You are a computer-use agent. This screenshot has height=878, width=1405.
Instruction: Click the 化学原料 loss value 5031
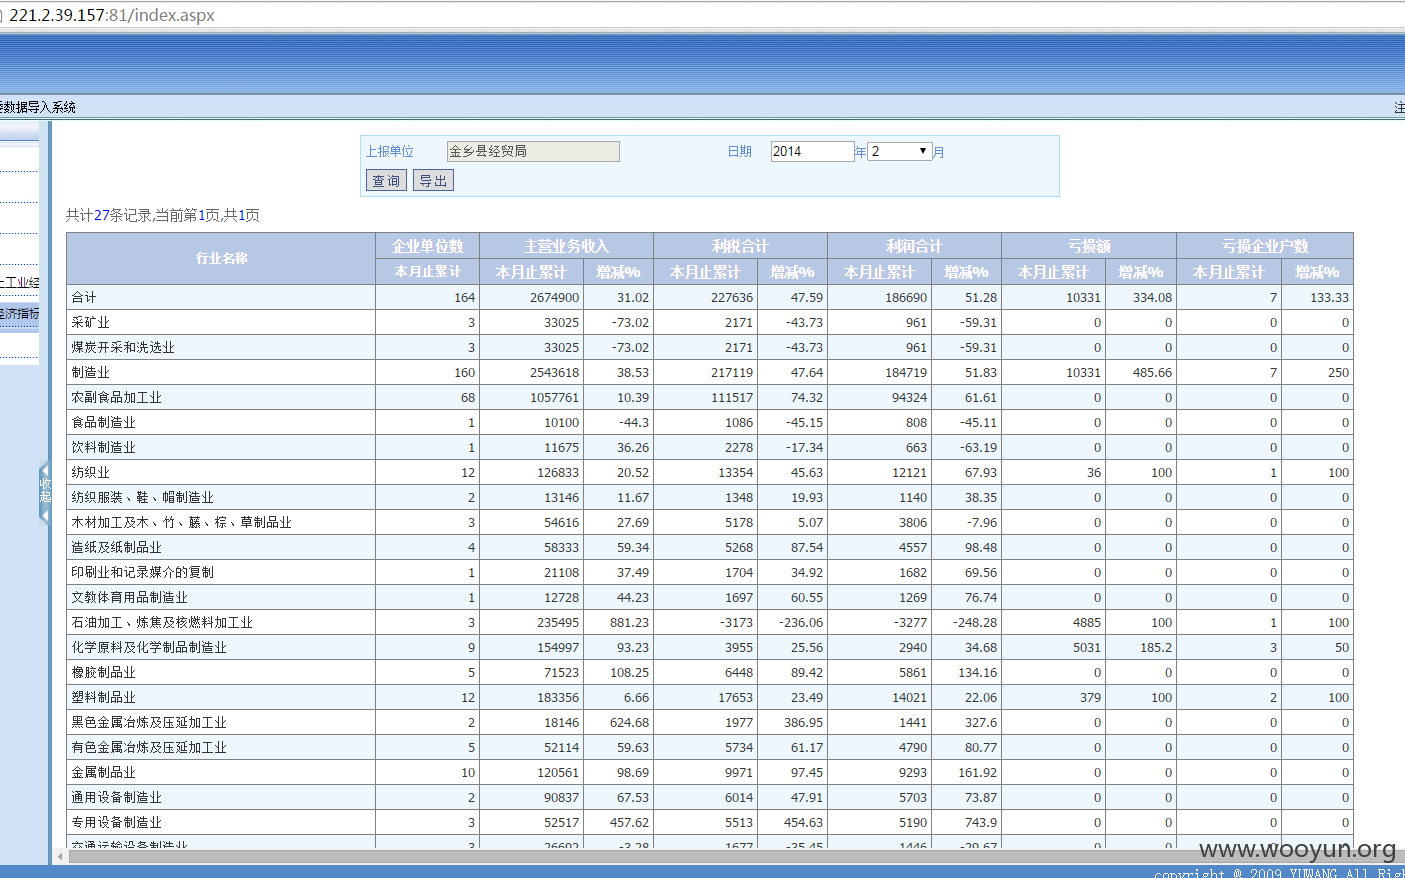[1087, 647]
